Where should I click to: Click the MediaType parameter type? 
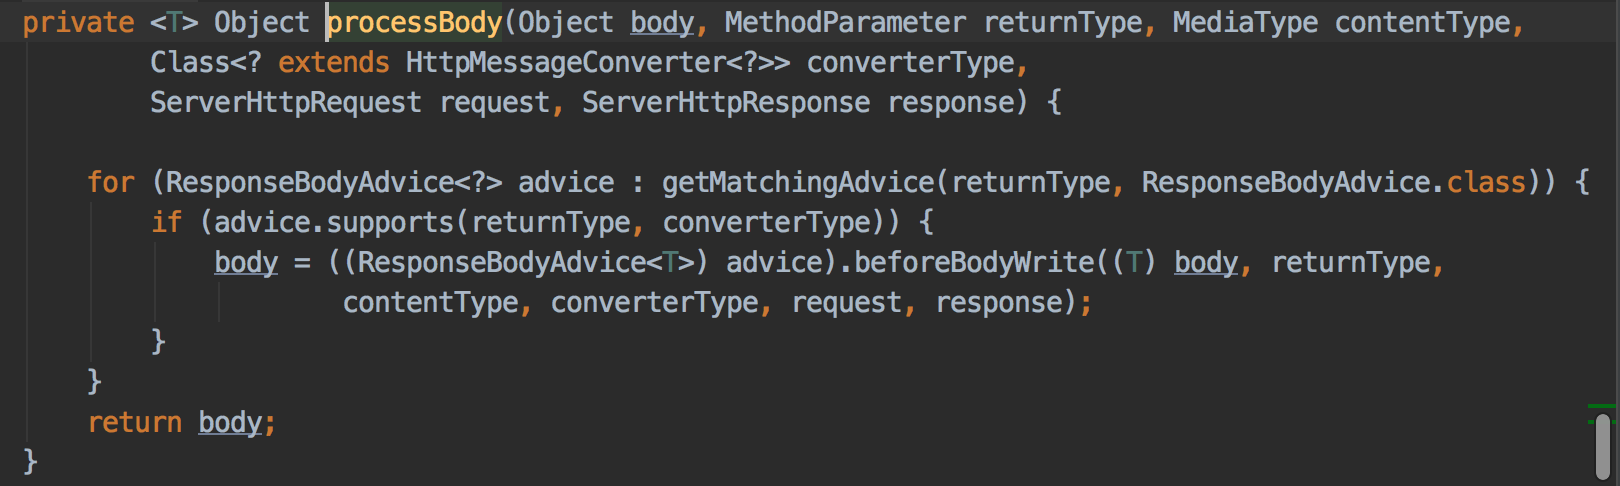pyautogui.click(x=1245, y=22)
